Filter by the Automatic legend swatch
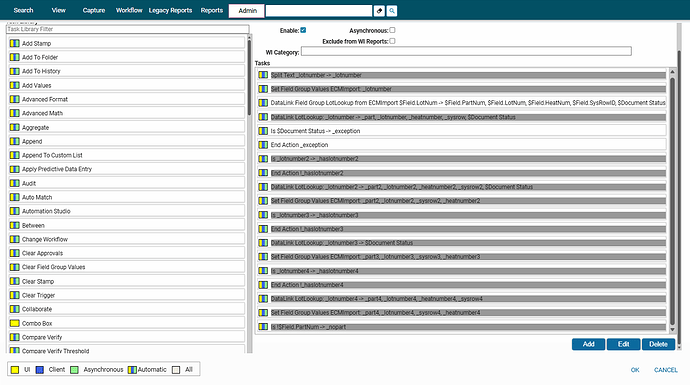 [x=132, y=370]
